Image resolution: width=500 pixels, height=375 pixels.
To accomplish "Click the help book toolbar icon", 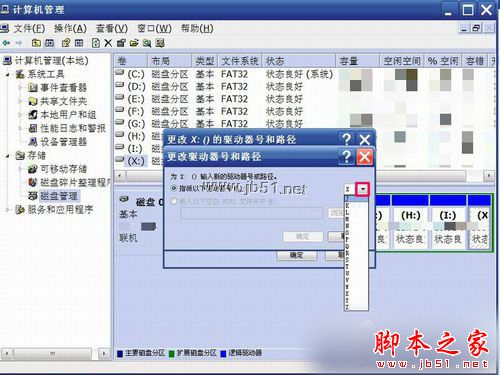I will click(x=66, y=43).
